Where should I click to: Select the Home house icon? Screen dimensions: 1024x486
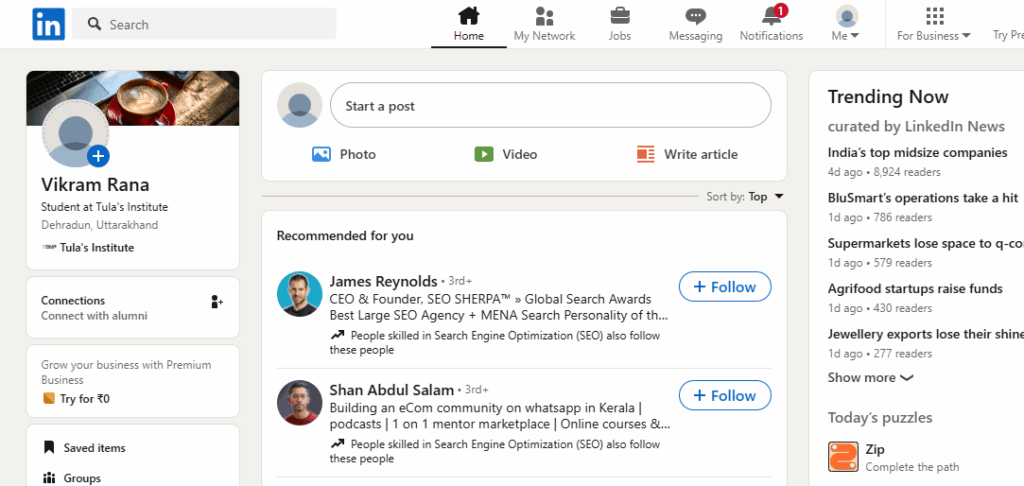(x=468, y=15)
